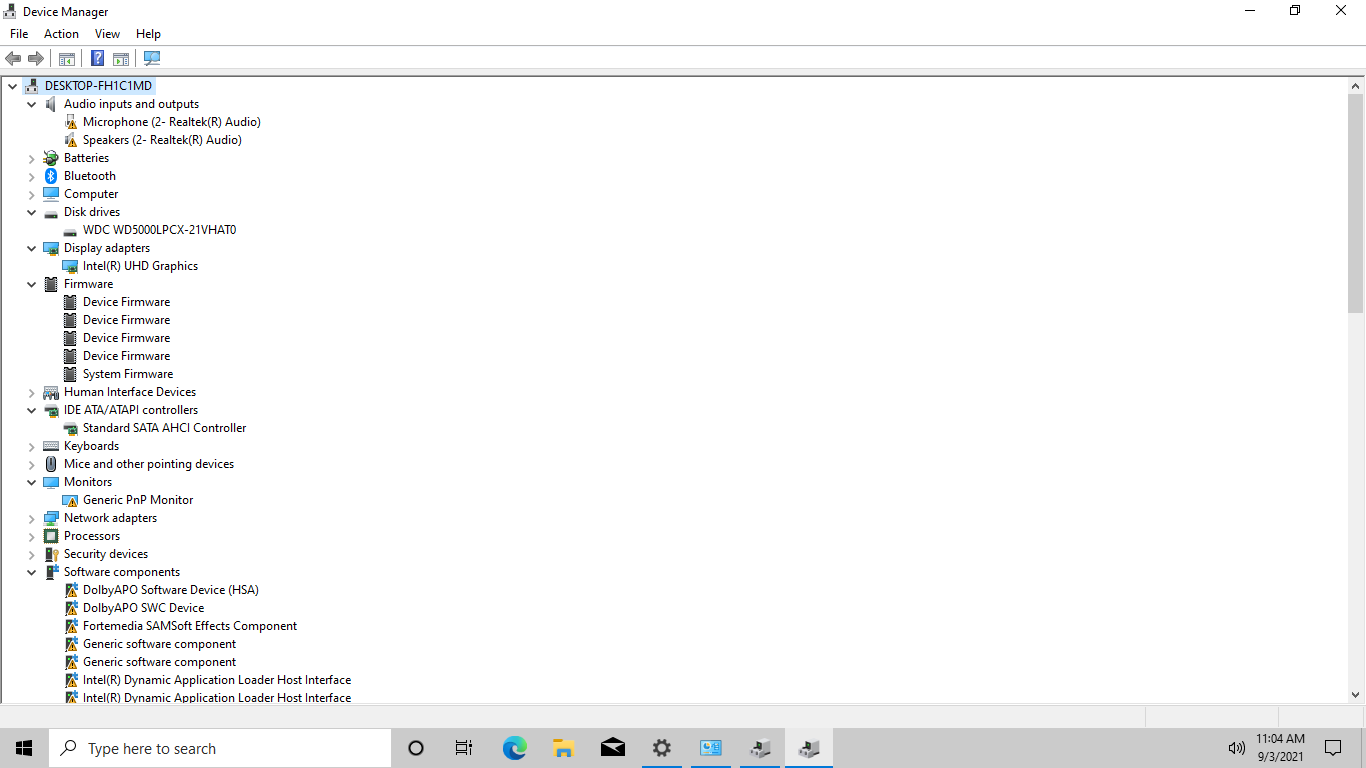The image size is (1366, 768).
Task: Select the Speakers device's warning icon
Action: (x=70, y=140)
